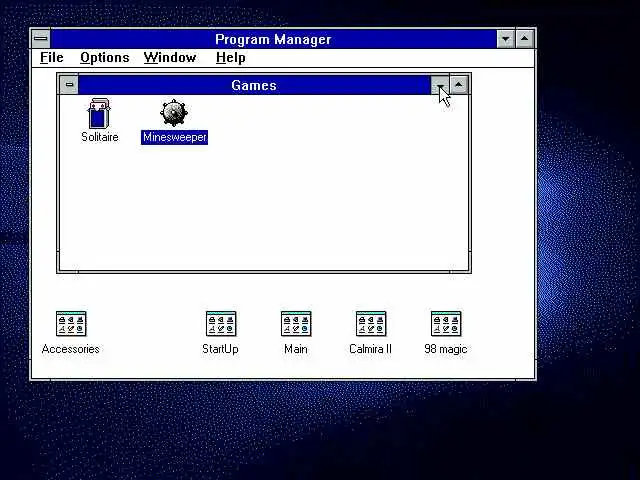Screen dimensions: 640x480
Task: Minimize the Games group window
Action: point(440,85)
